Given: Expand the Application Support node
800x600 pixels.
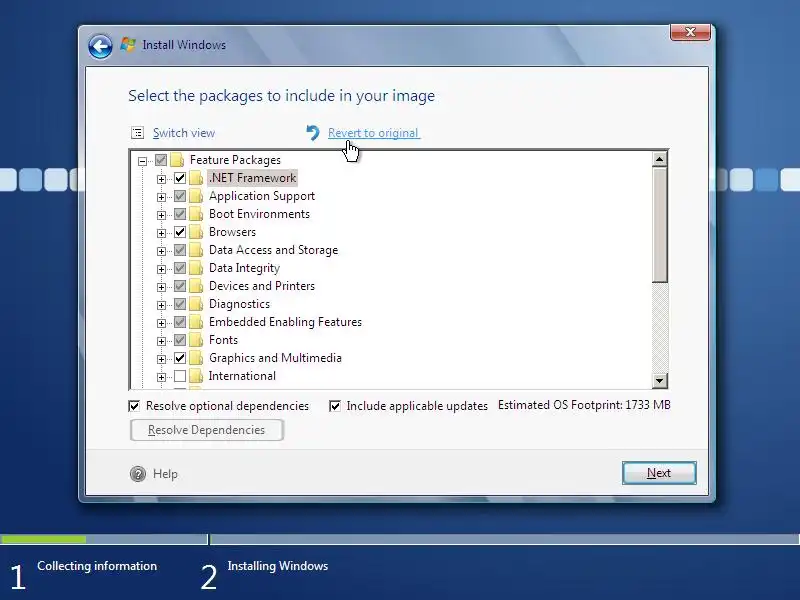Looking at the screenshot, I should pos(161,197).
